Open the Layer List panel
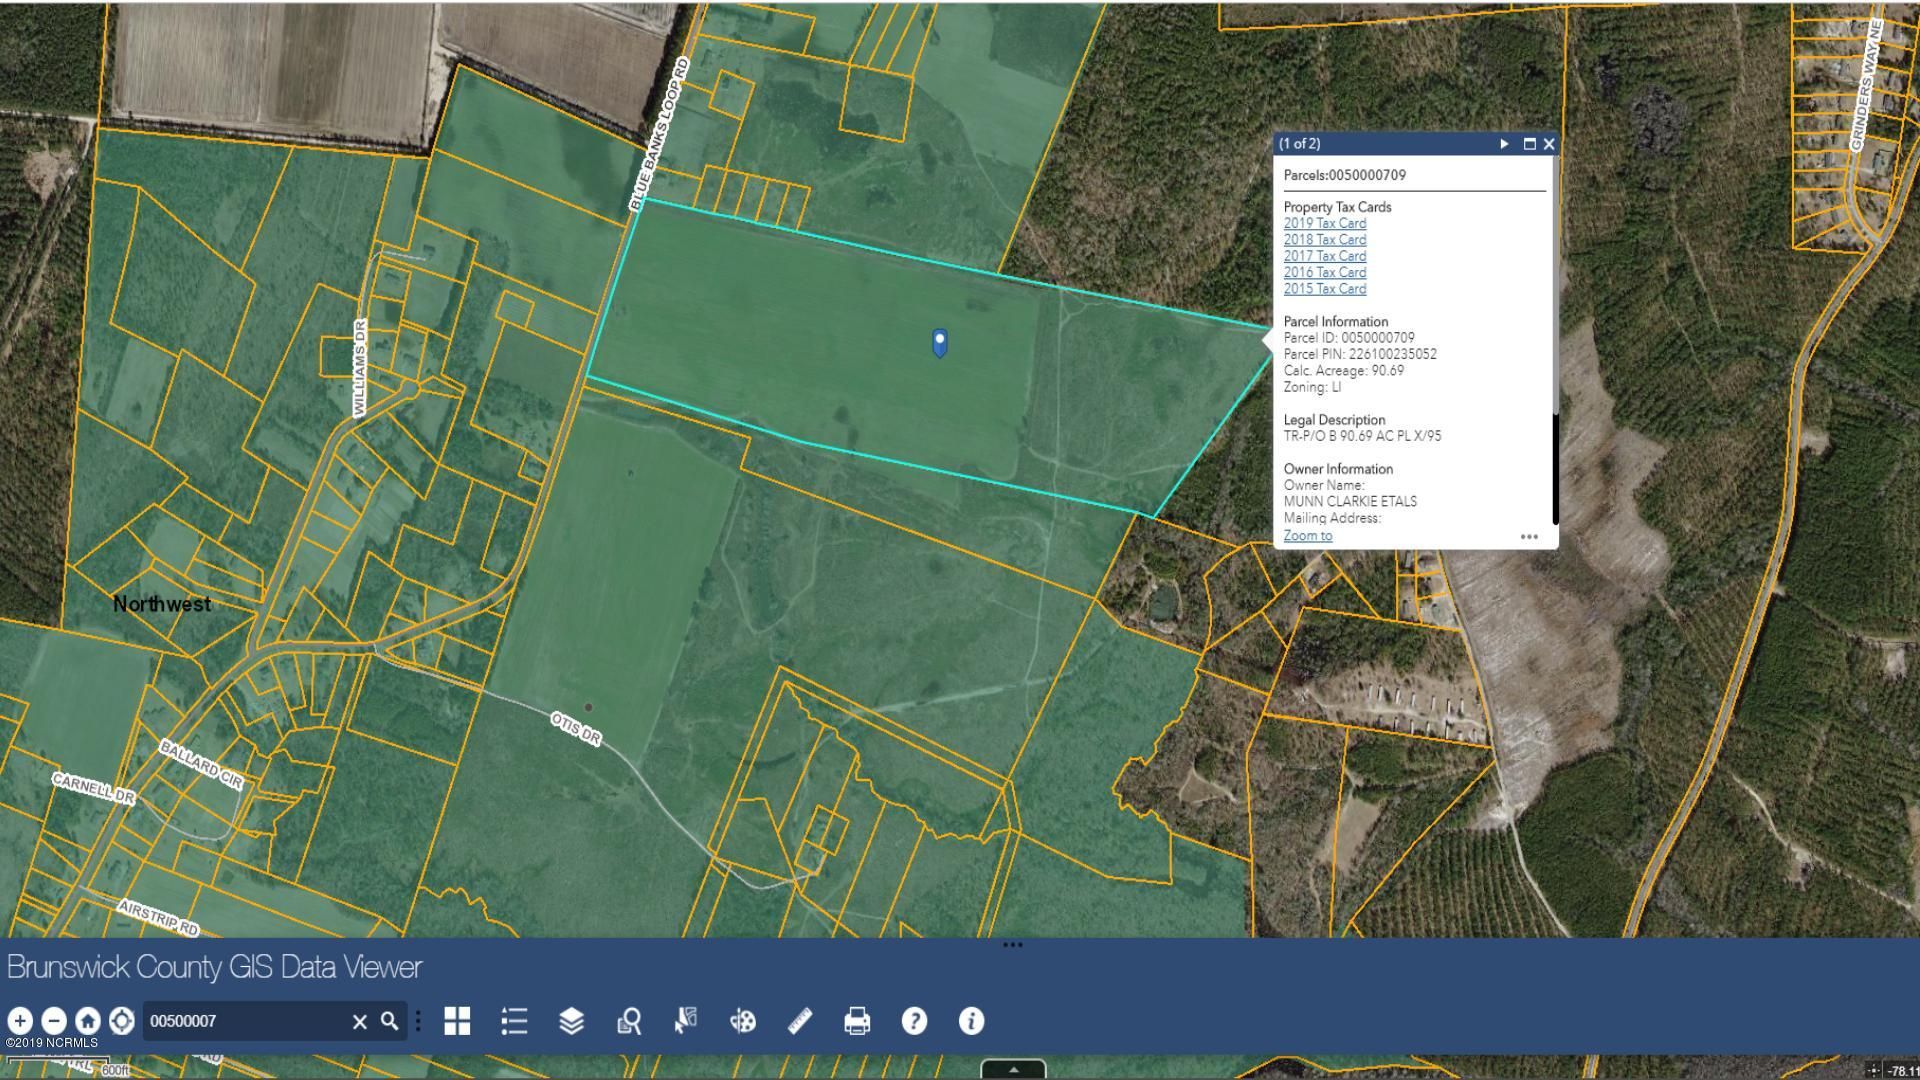The image size is (1920, 1080). coord(513,1021)
